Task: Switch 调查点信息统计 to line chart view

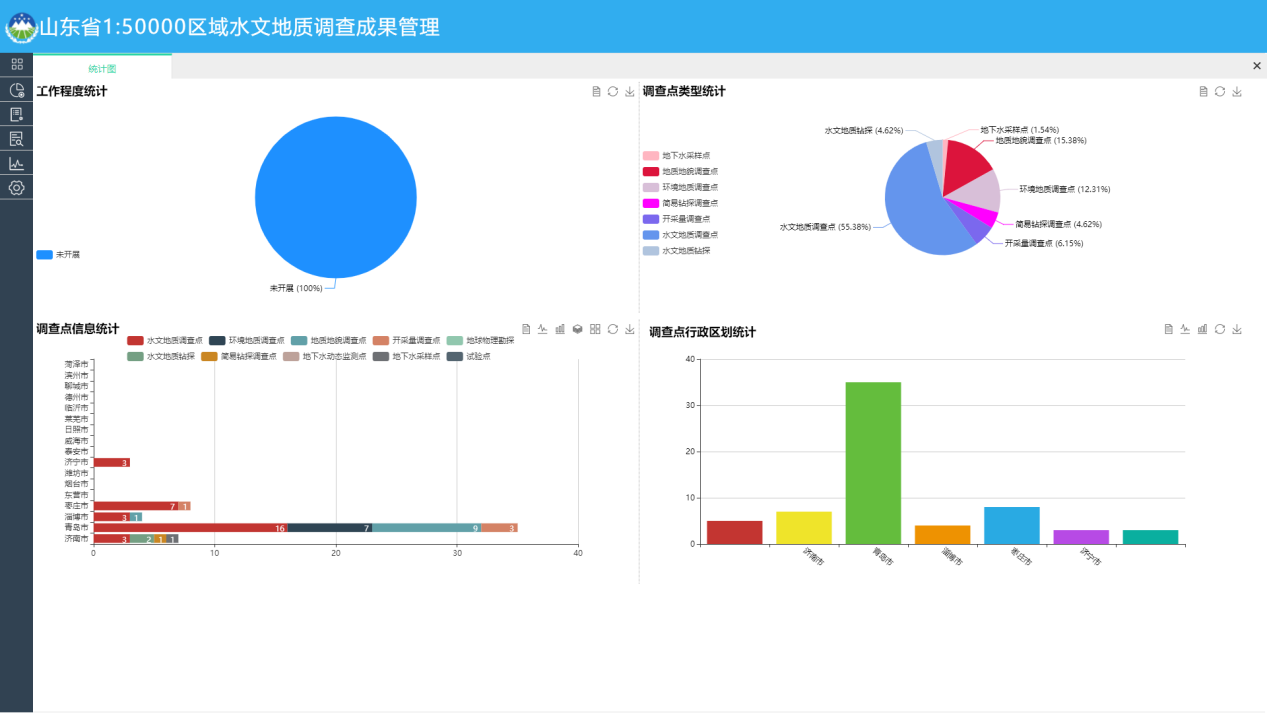Action: click(x=542, y=328)
